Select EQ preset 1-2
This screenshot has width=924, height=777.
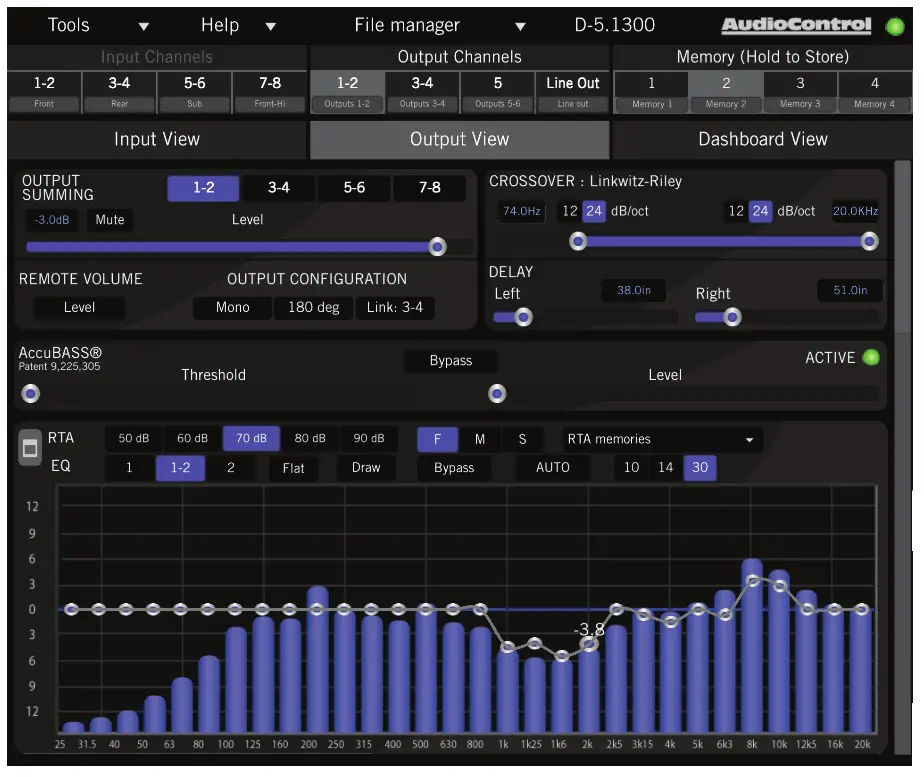pyautogui.click(x=182, y=467)
